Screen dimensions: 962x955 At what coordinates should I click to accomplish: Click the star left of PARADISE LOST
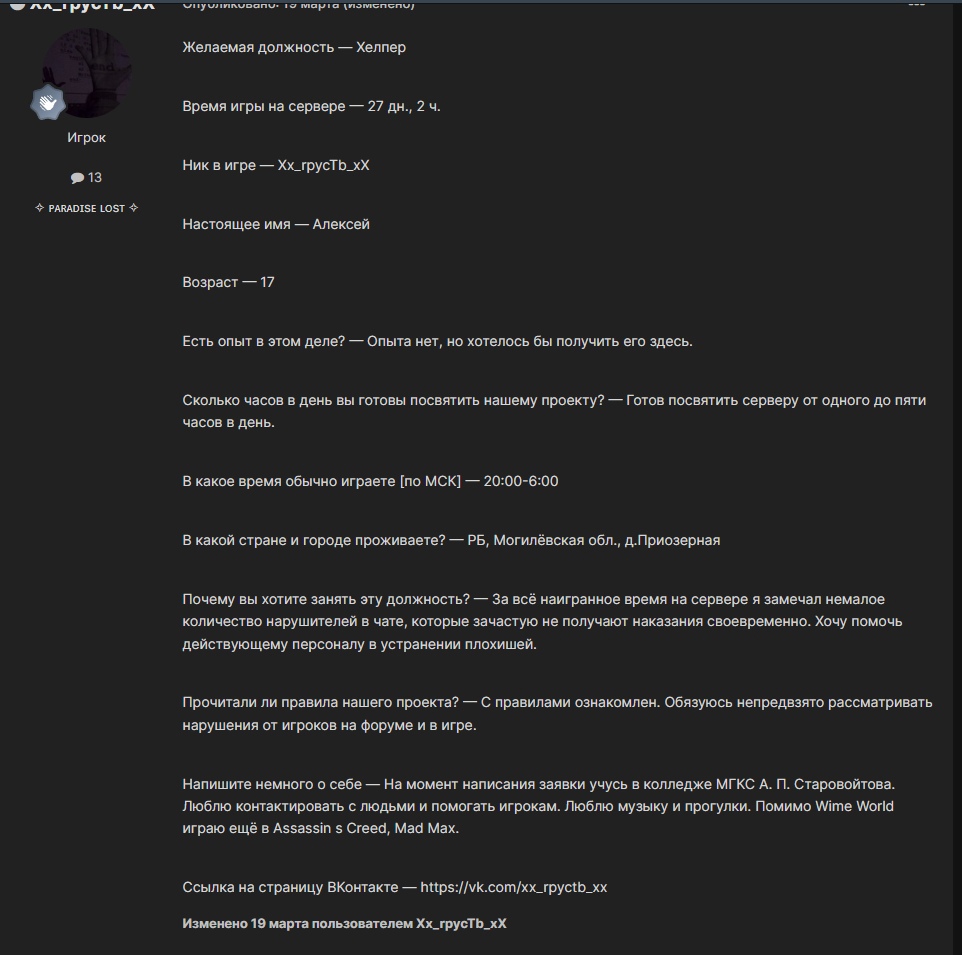[x=40, y=208]
